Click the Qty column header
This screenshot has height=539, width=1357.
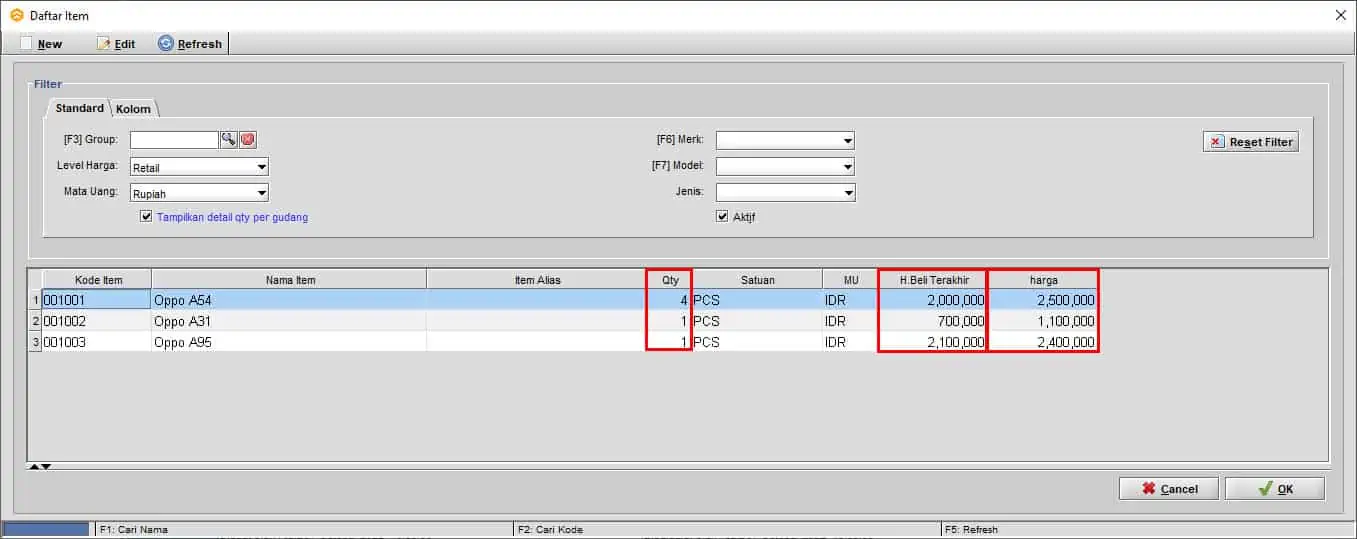click(669, 280)
